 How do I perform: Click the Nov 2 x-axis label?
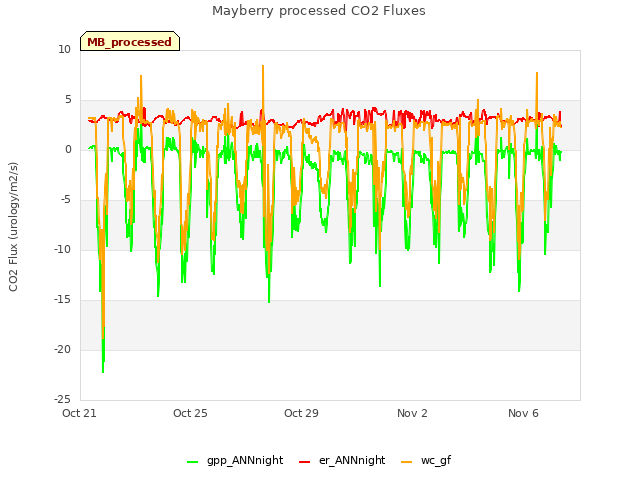click(x=412, y=413)
